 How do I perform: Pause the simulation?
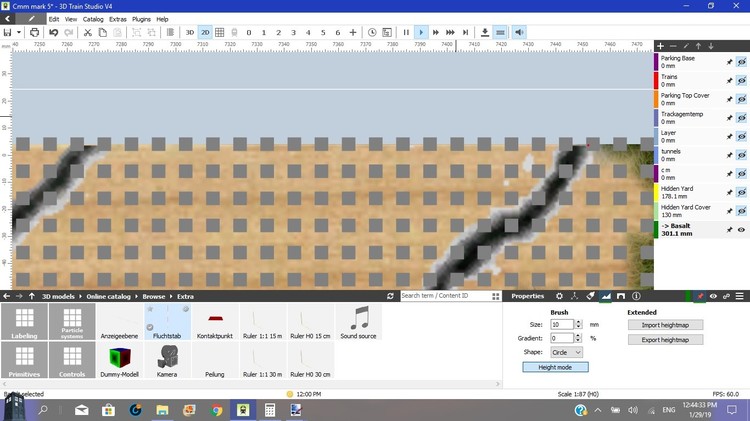pos(406,33)
